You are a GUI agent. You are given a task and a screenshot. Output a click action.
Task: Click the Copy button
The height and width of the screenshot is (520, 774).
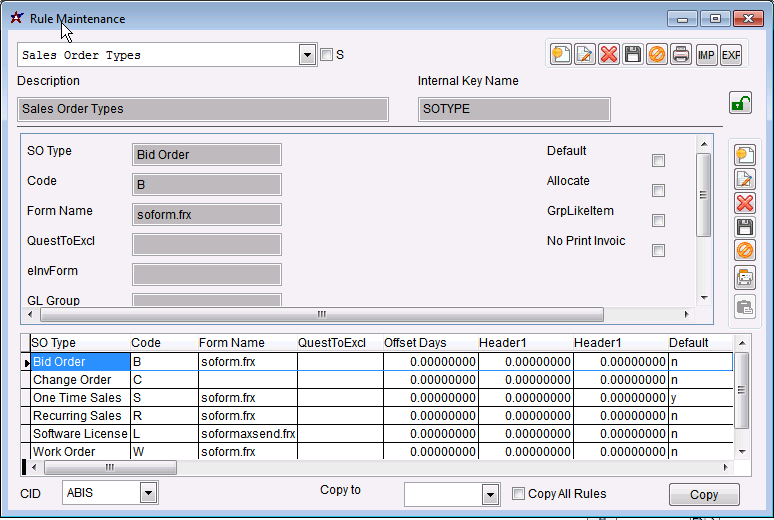pos(704,494)
